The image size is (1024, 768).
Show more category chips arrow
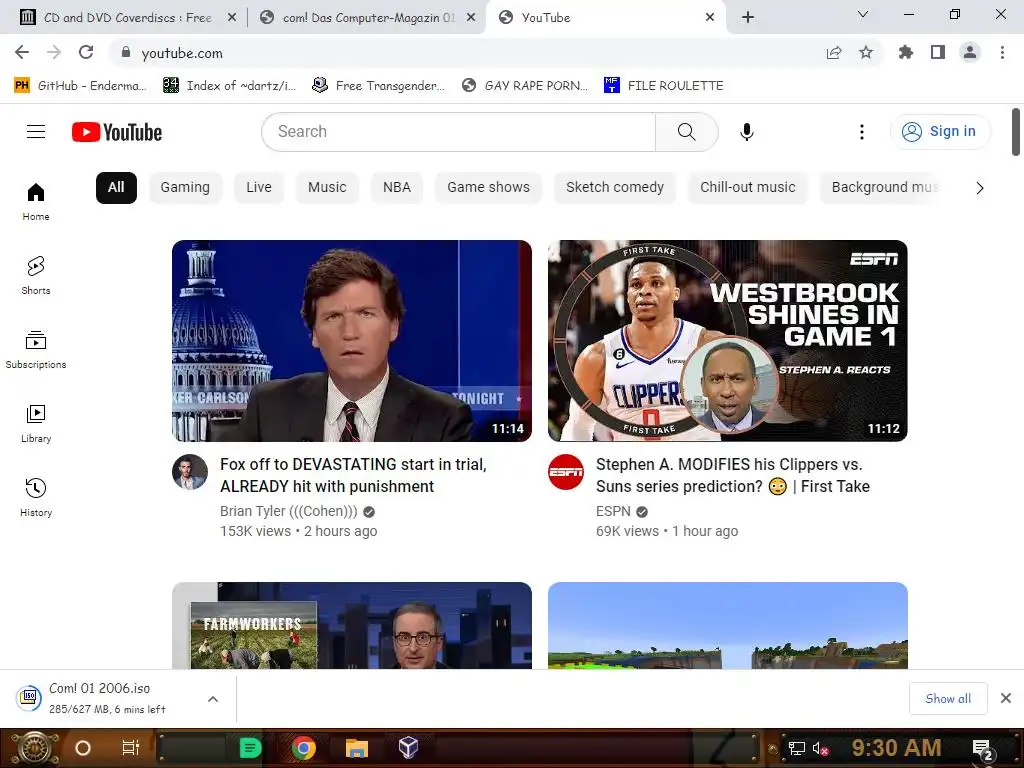980,188
